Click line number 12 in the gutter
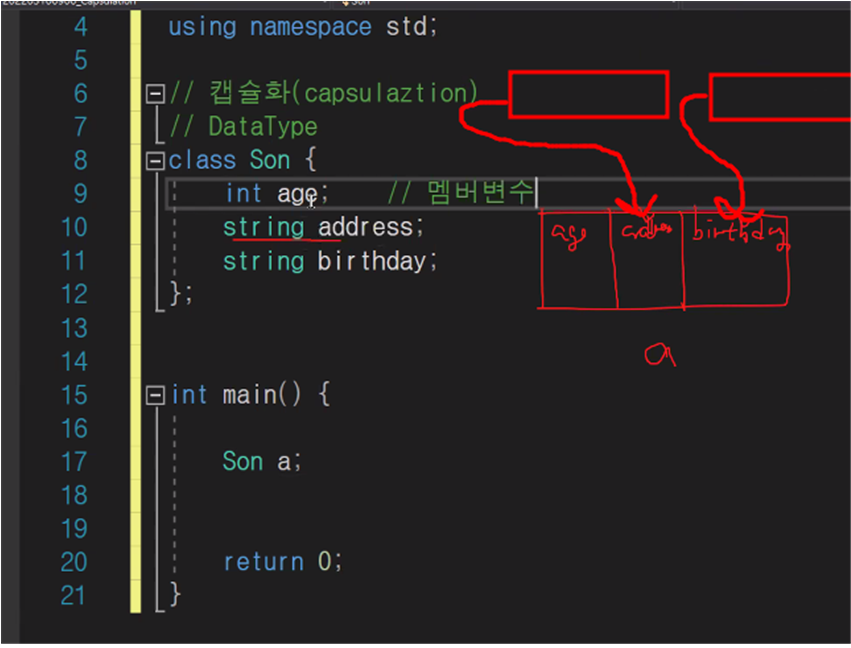Viewport: 851px width, 648px height. [74, 294]
